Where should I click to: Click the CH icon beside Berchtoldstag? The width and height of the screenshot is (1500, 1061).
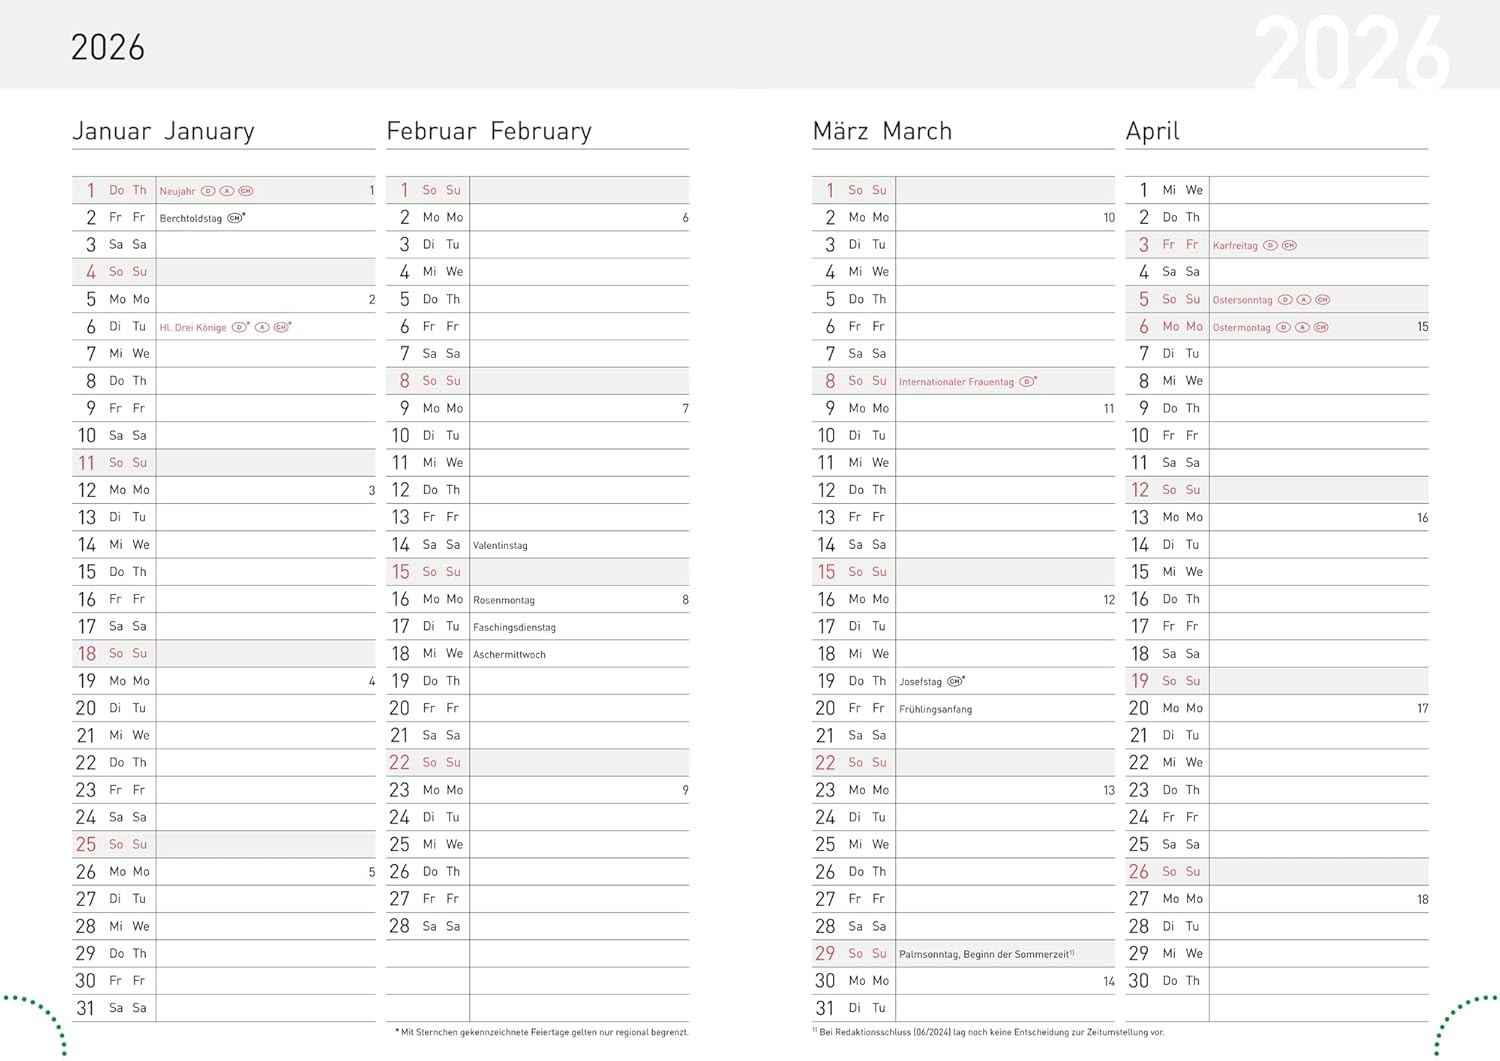click(235, 218)
